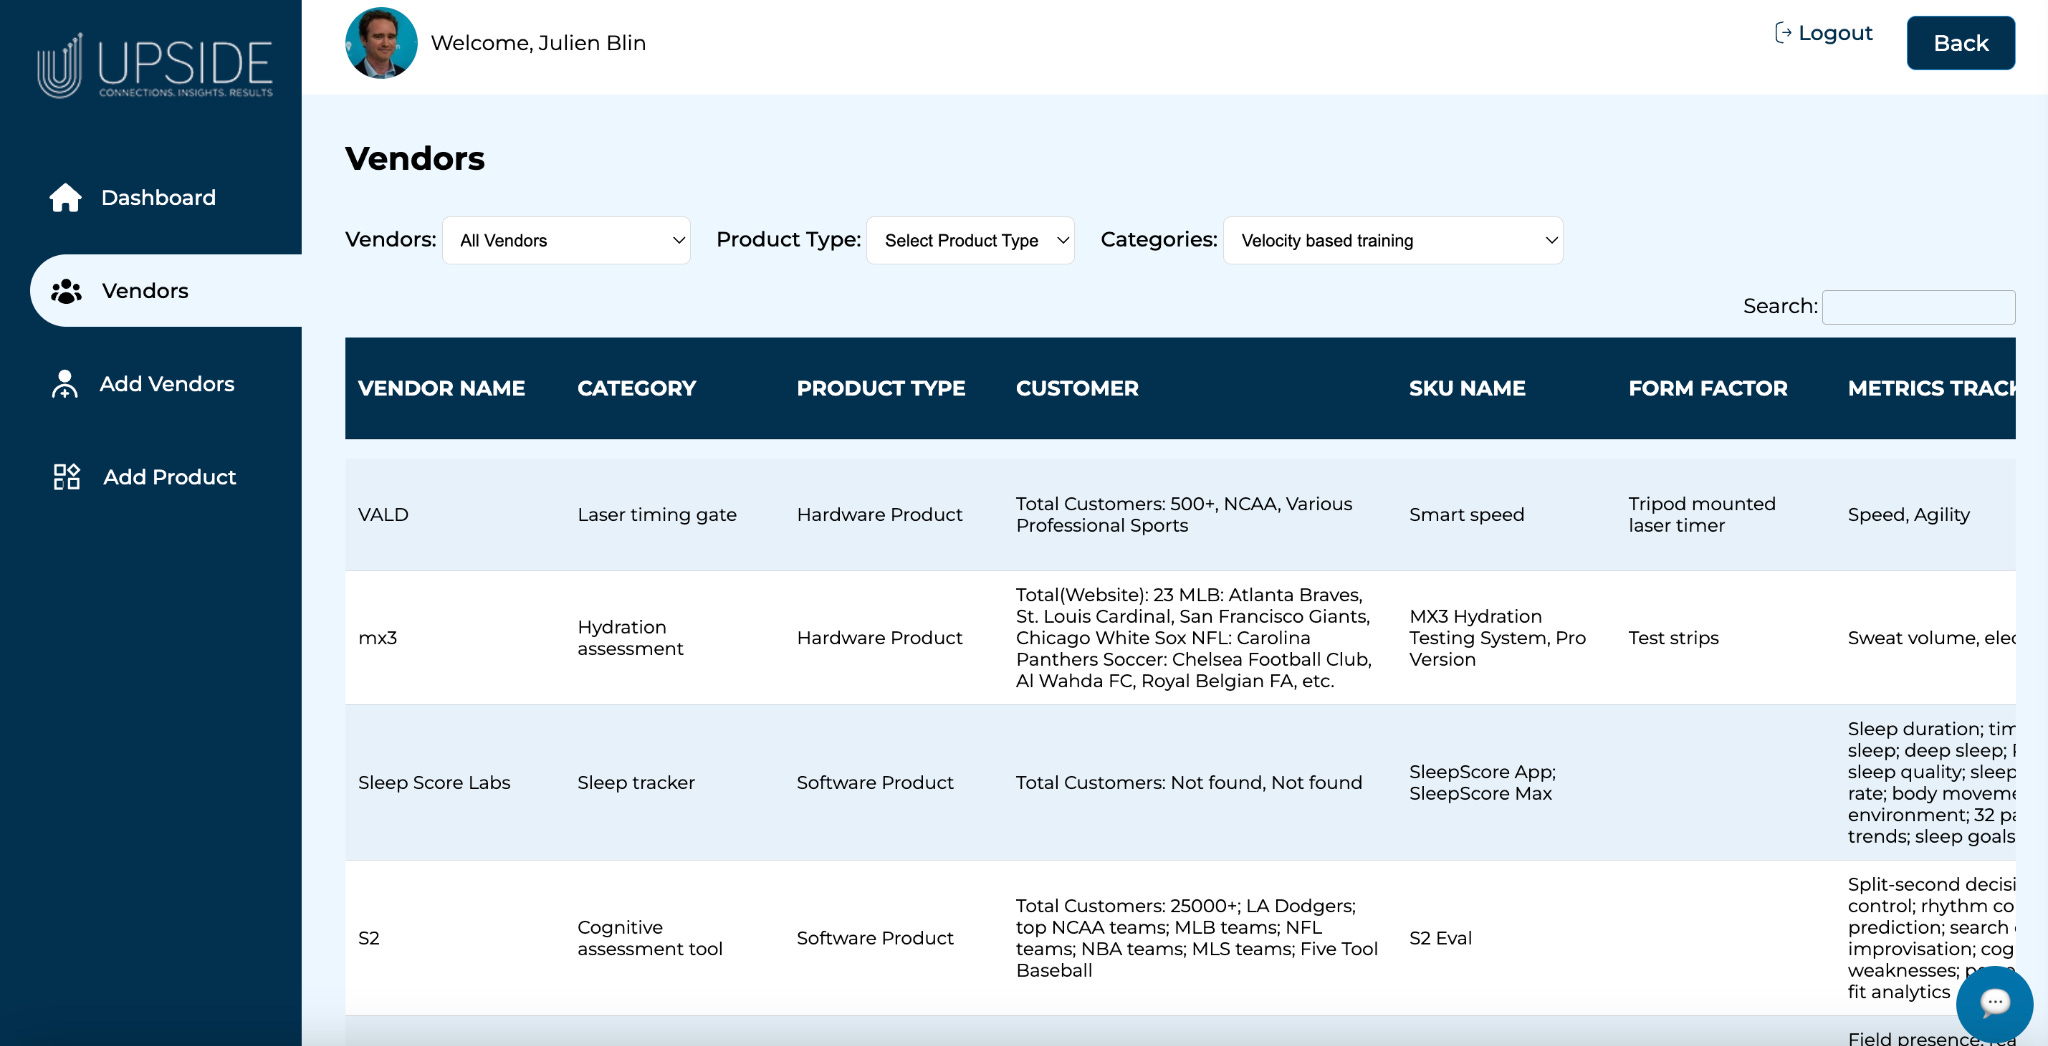This screenshot has width=2048, height=1046.
Task: Click the Welcome, Julien Blin text
Action: point(538,43)
